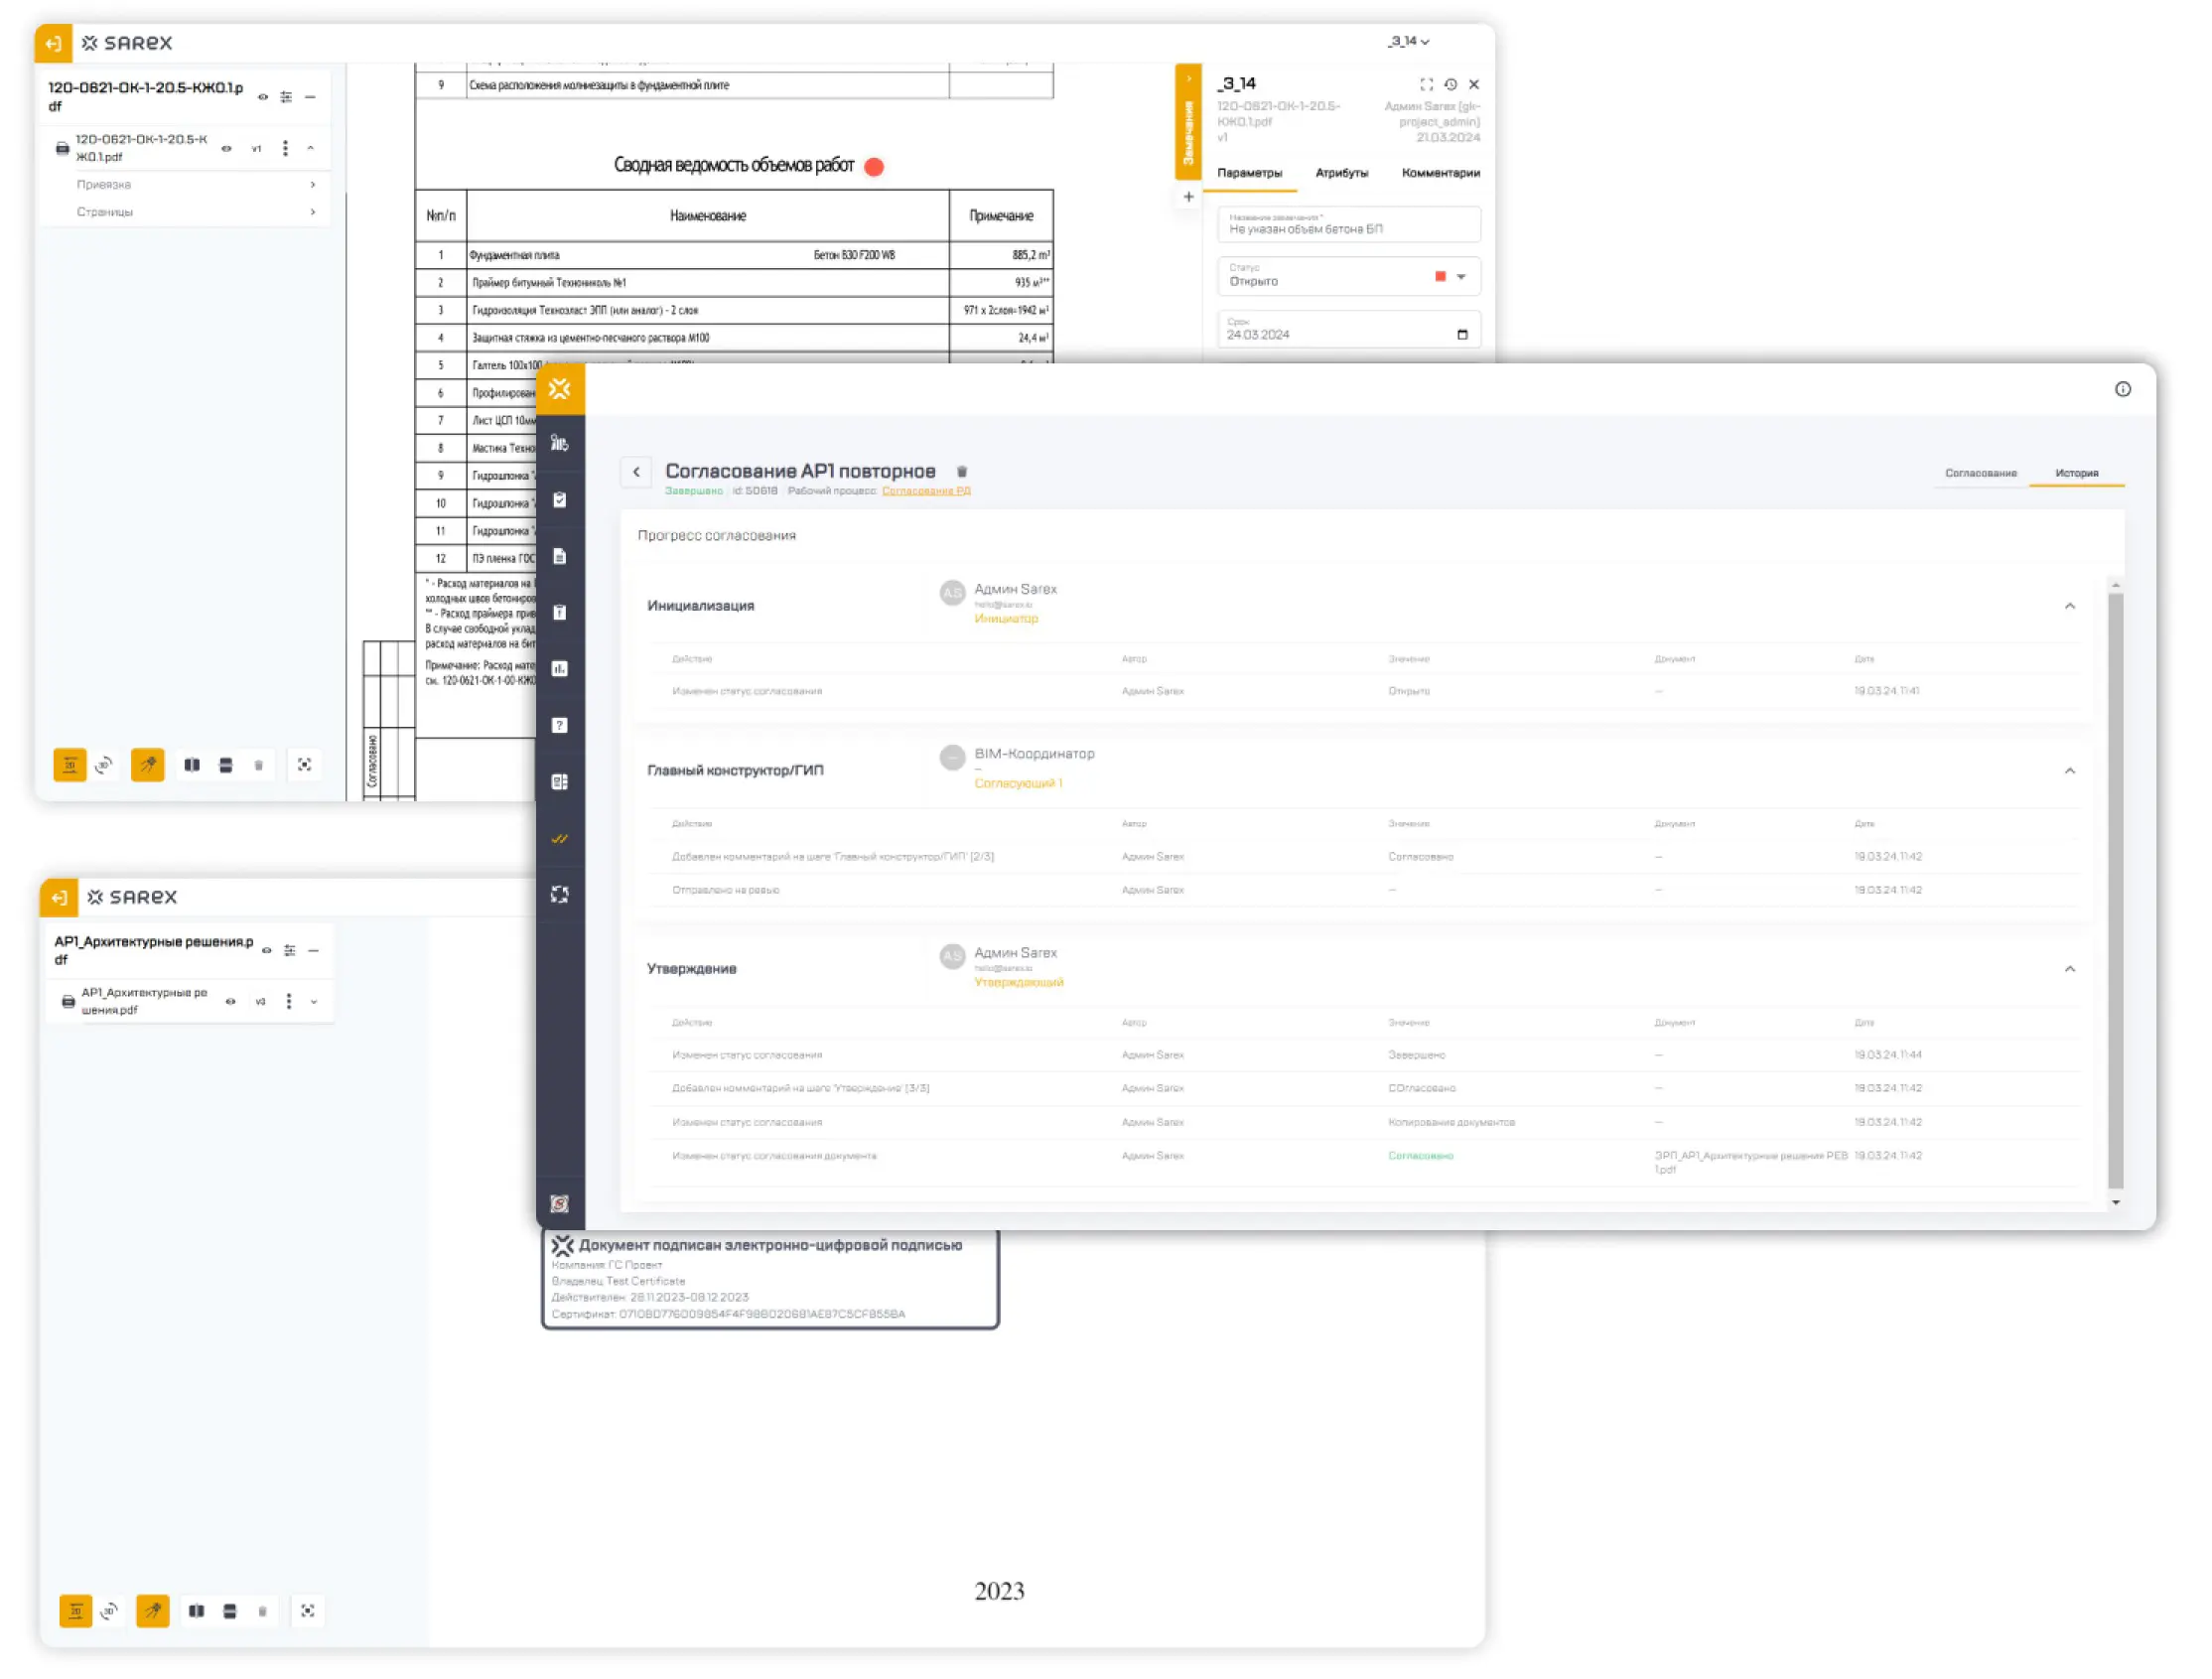The height and width of the screenshot is (1679, 2212).
Task: Toggle eye icon in 120-0621-ОК-1-20.5-КЖ0.1.pdf panel header
Action: click(263, 97)
